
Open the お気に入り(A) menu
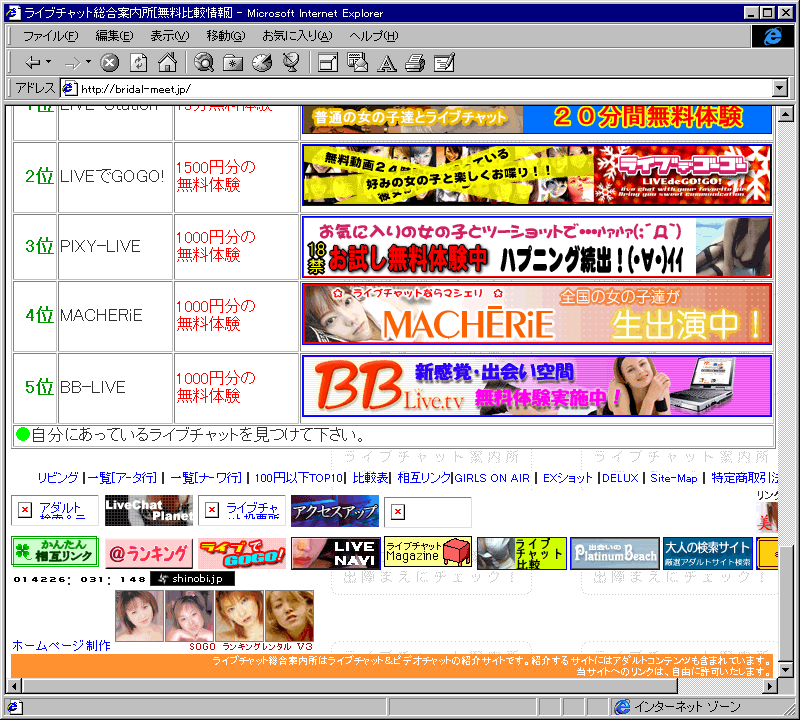[297, 36]
